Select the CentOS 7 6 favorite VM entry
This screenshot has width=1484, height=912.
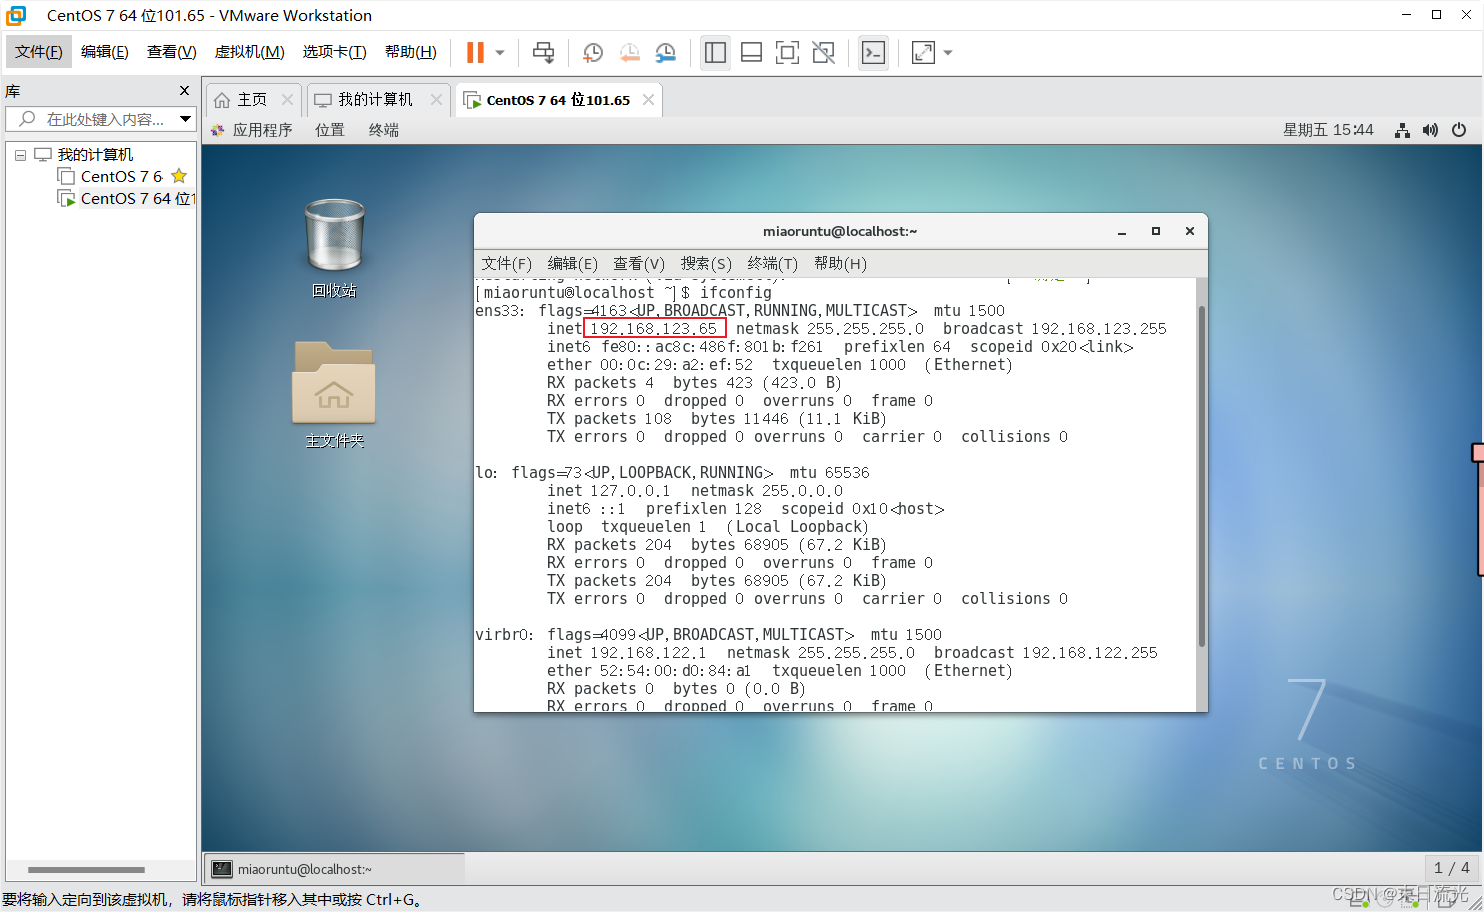(x=121, y=176)
